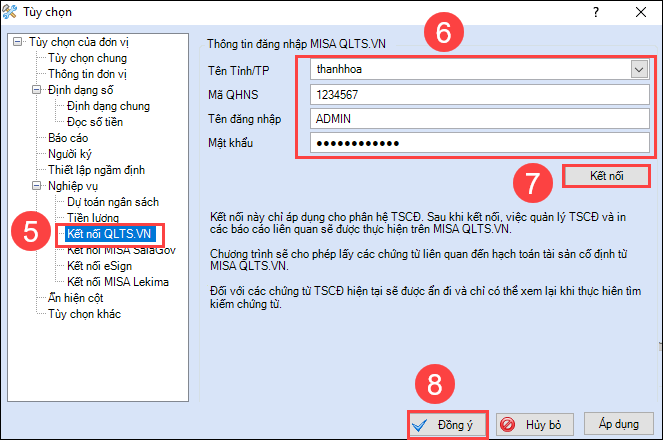
Task: Click the paragraph starting Chương trình sẽ cho phép
Action: (419, 260)
